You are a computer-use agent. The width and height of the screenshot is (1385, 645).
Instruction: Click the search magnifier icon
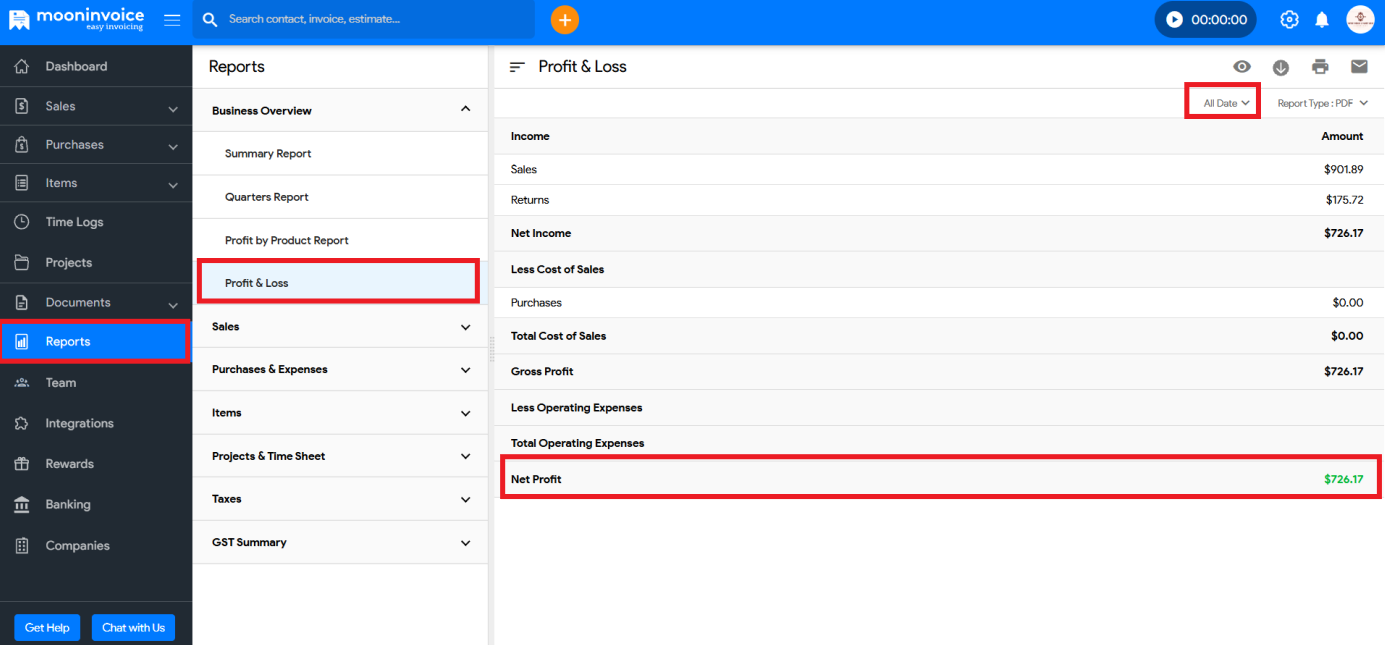click(x=210, y=19)
